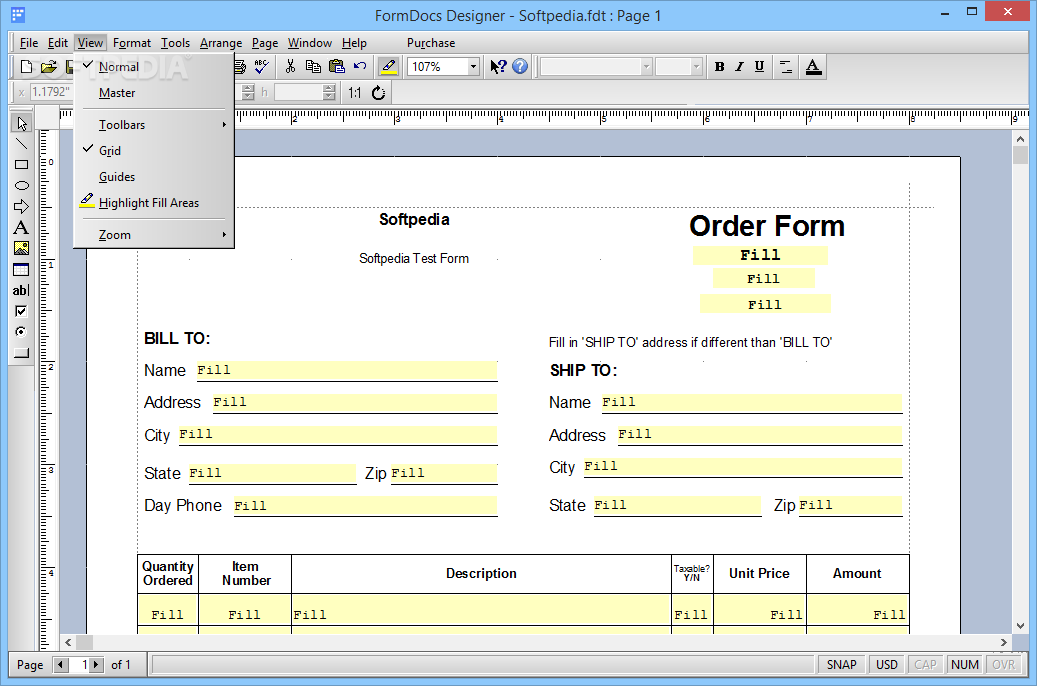Toggle the OVR status indicator
Image resolution: width=1037 pixels, height=686 pixels.
(1003, 665)
